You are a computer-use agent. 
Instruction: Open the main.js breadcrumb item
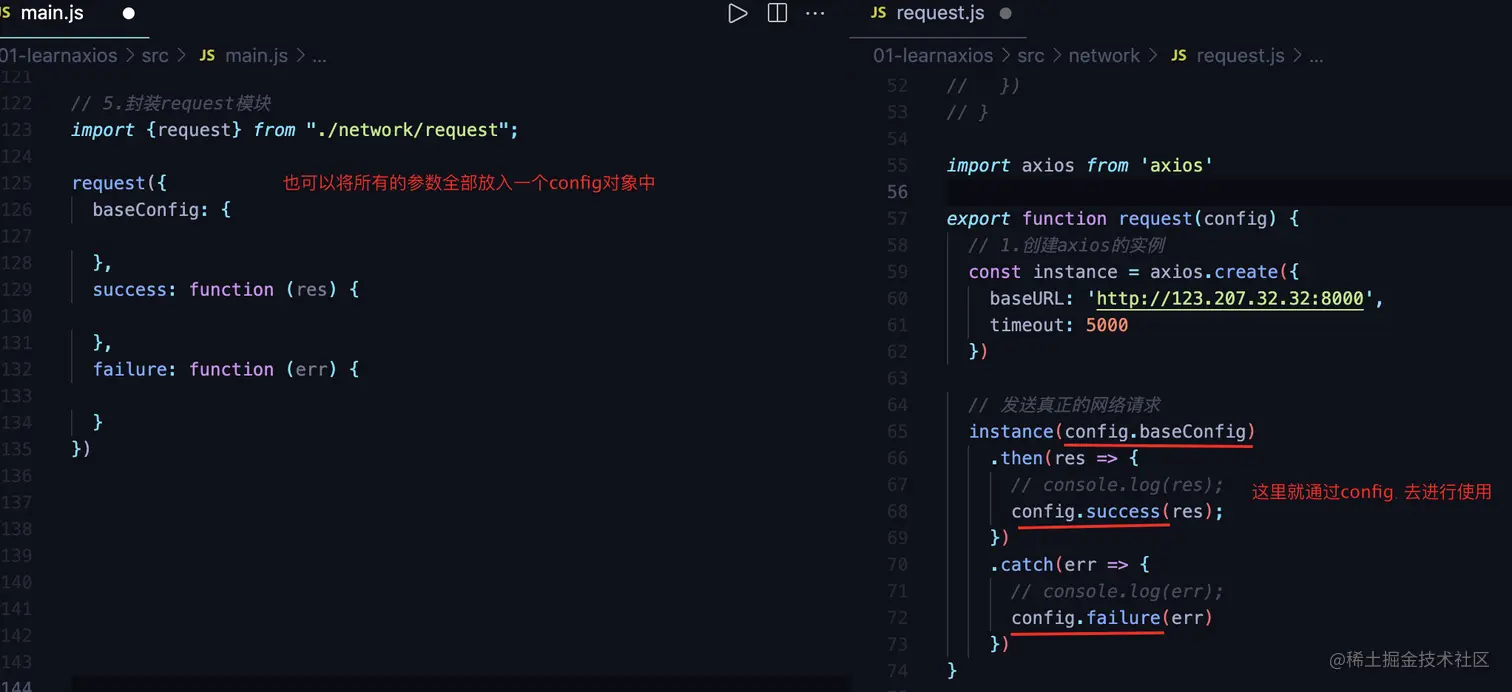click(x=256, y=56)
